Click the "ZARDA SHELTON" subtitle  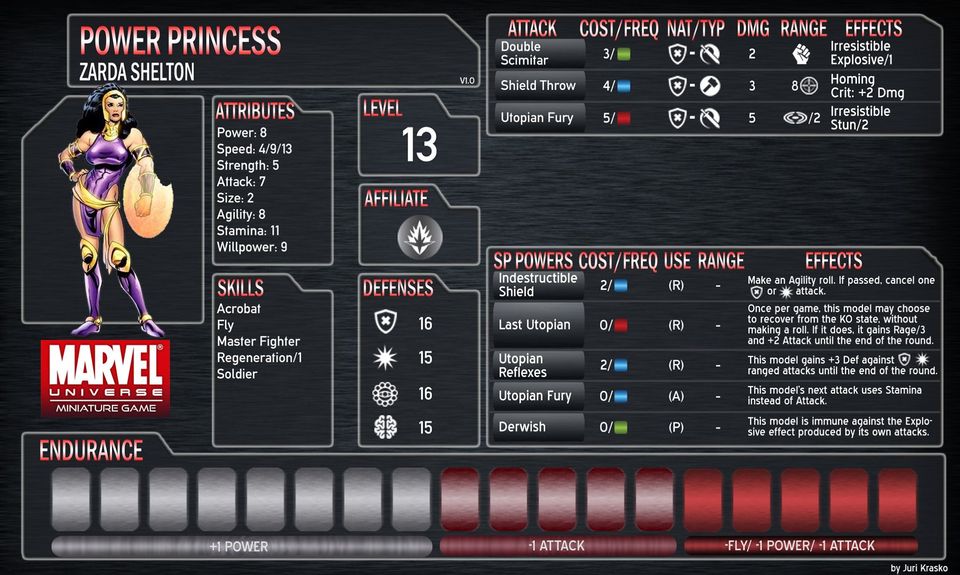pyautogui.click(x=137, y=72)
